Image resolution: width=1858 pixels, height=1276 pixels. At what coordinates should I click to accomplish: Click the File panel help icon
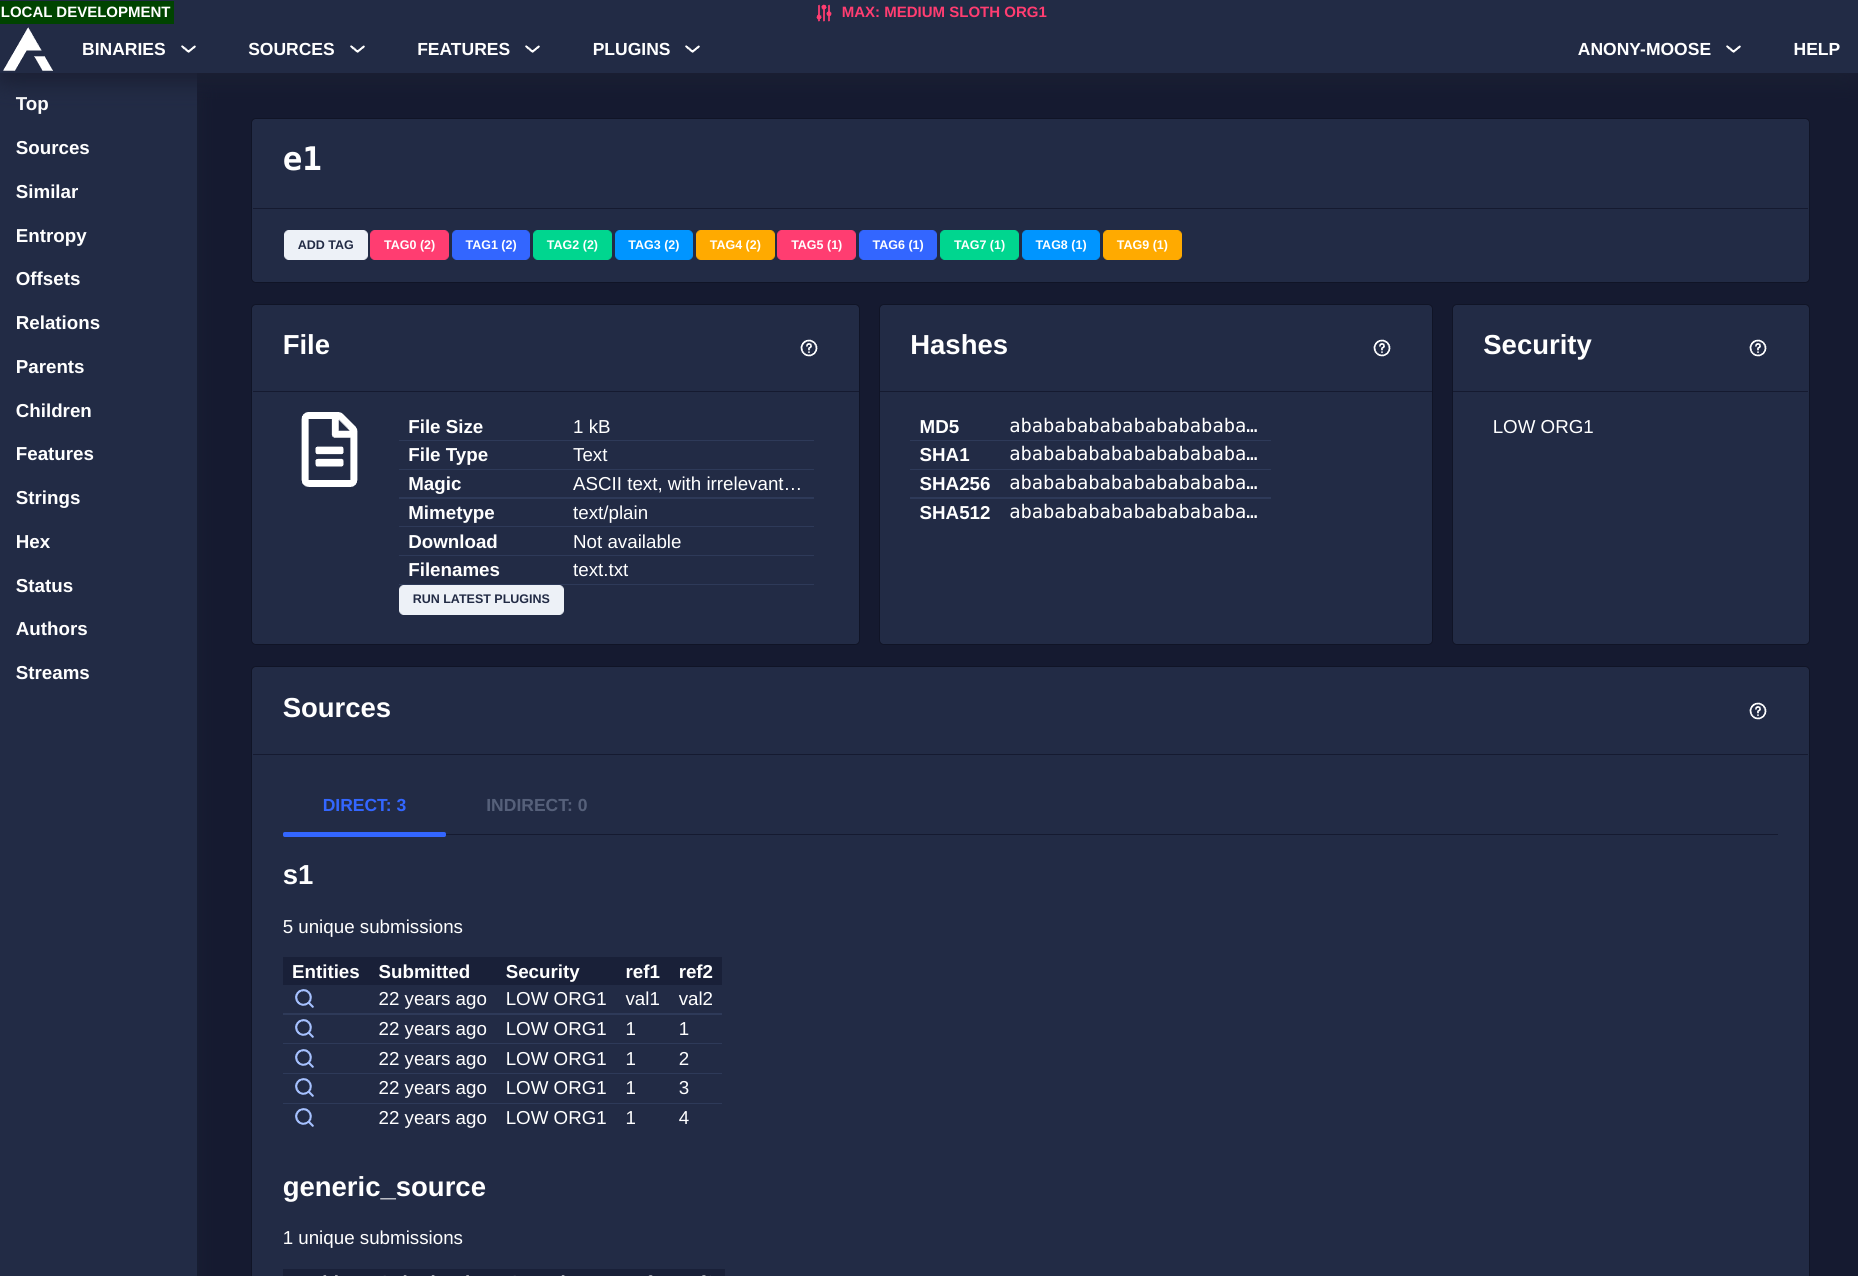(x=809, y=348)
